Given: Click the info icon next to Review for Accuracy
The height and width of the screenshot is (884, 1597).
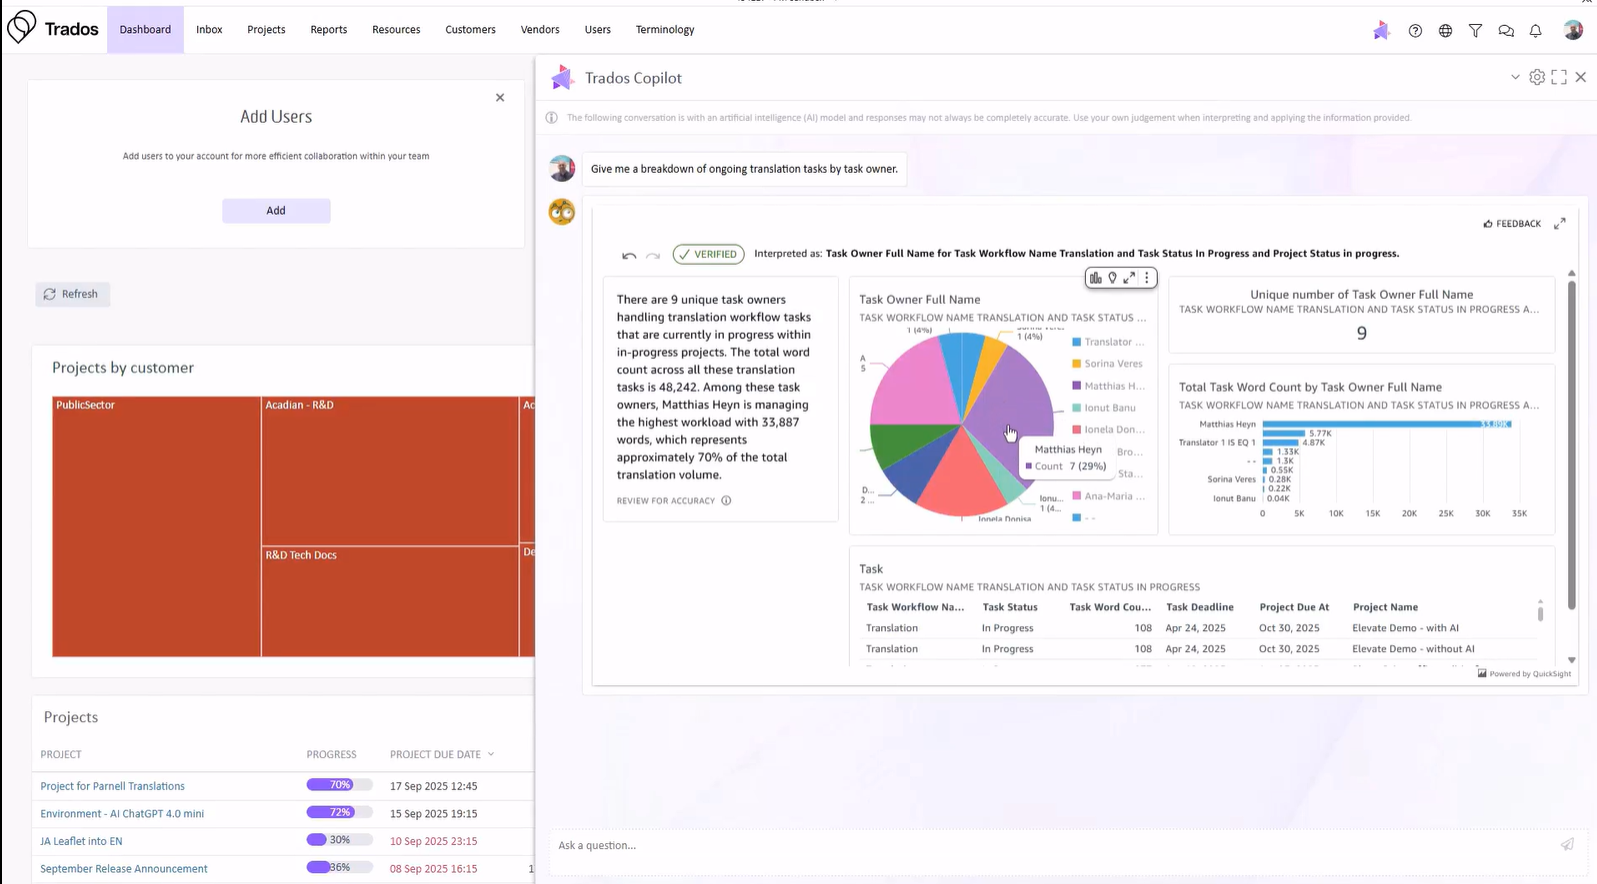Looking at the screenshot, I should tap(726, 501).
